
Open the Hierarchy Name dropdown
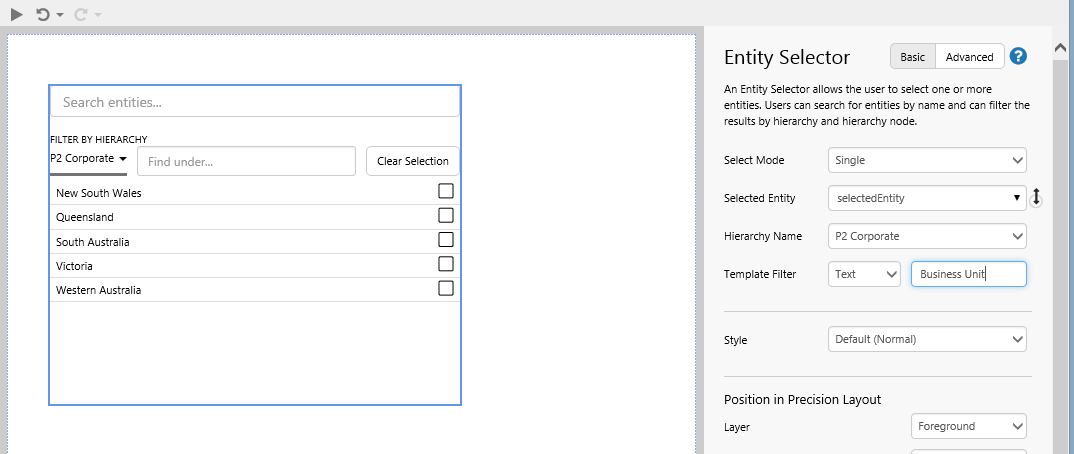coord(927,236)
